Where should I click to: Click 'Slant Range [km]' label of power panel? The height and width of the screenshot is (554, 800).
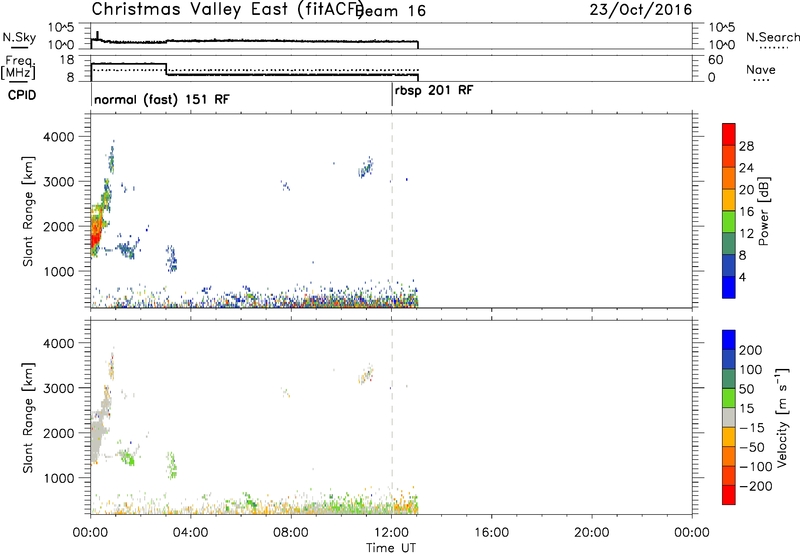[28, 211]
